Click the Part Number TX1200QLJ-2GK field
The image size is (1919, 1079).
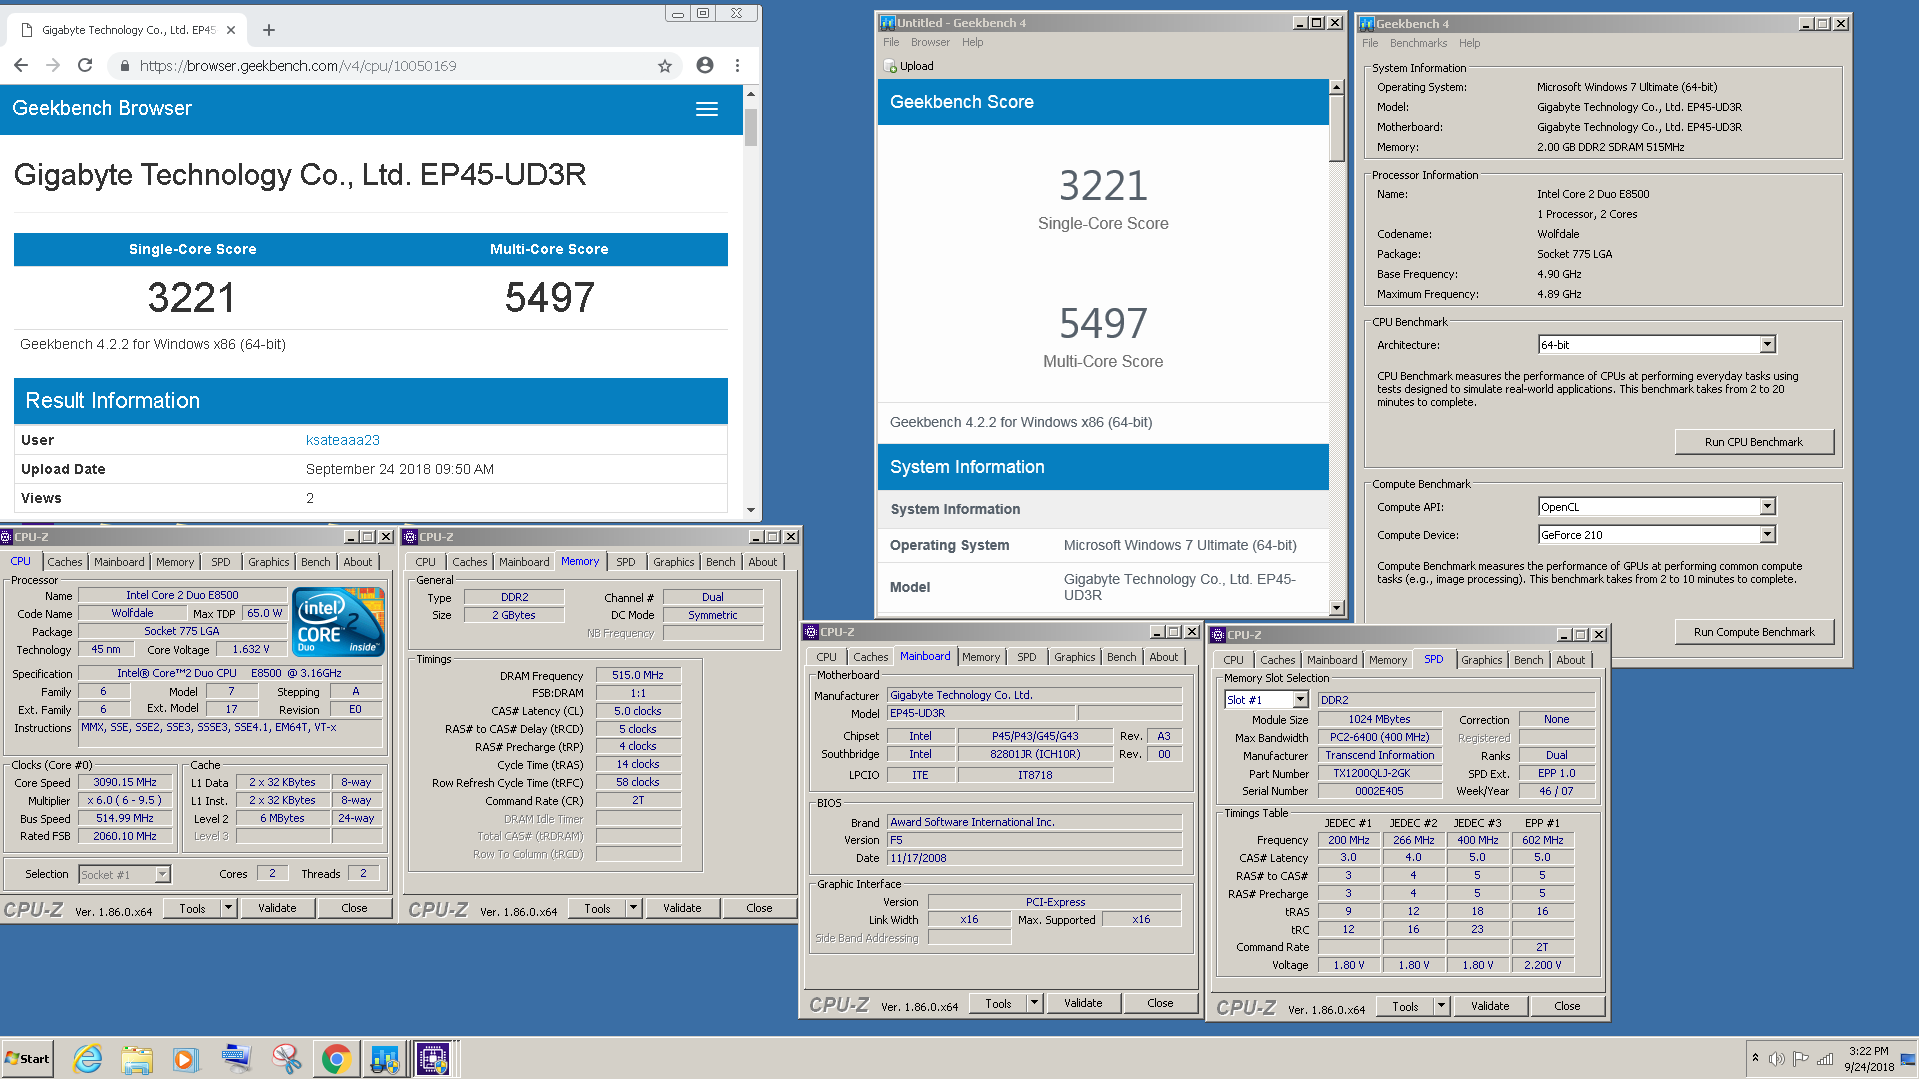(1379, 773)
